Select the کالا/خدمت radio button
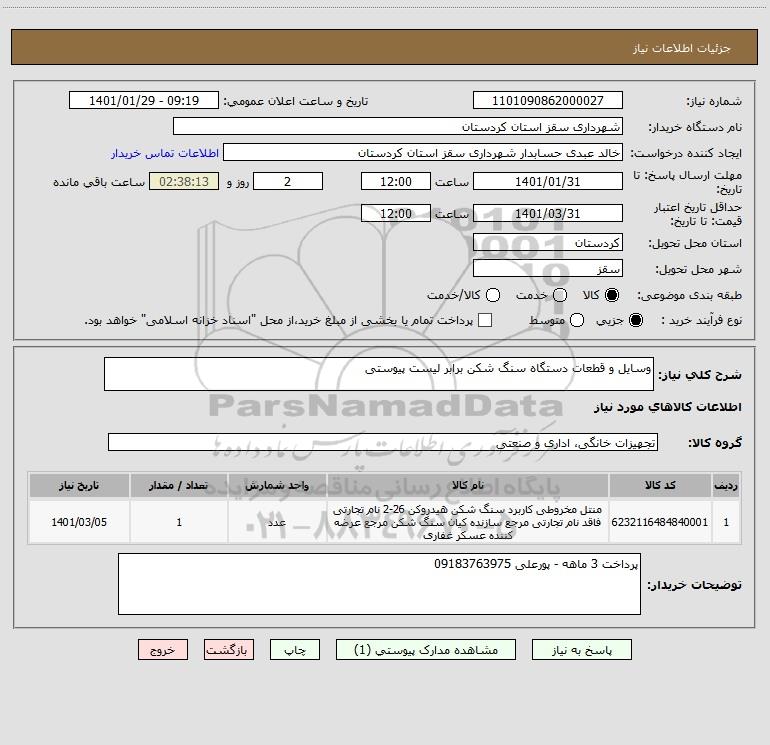Viewport: 770px width, 745px height. pyautogui.click(x=493, y=295)
